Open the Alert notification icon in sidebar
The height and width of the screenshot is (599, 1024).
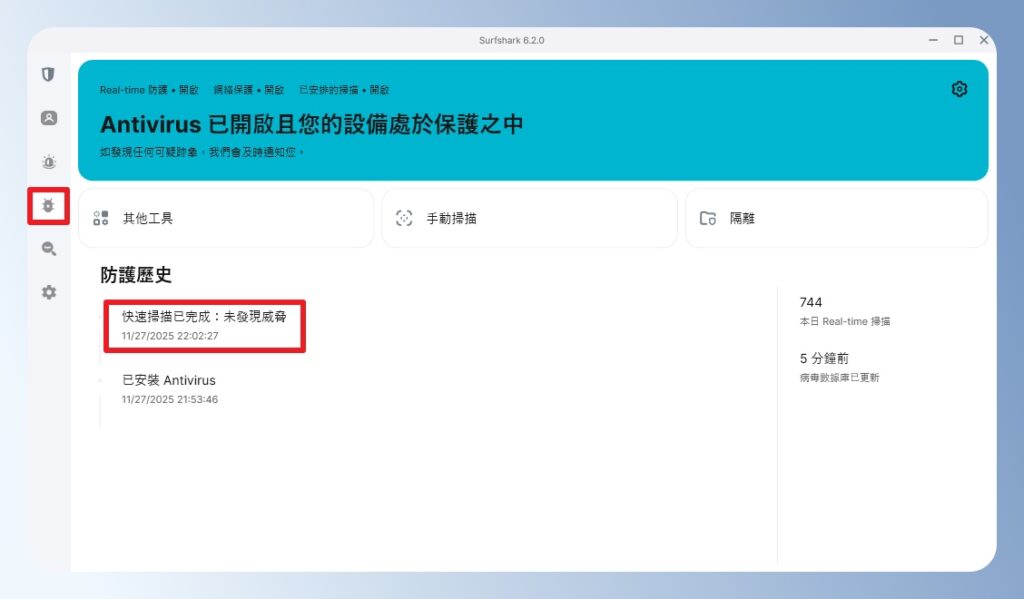(48, 162)
